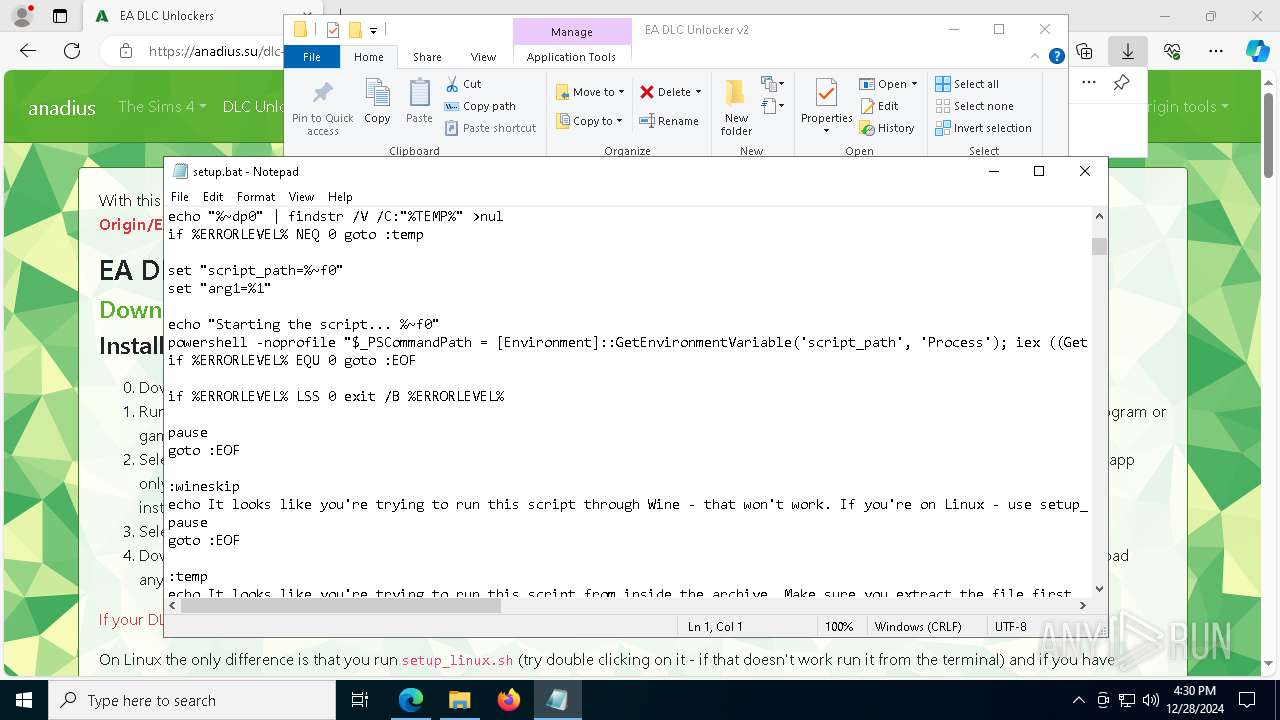The height and width of the screenshot is (720, 1280).
Task: Show file History in ribbon
Action: [x=887, y=128]
